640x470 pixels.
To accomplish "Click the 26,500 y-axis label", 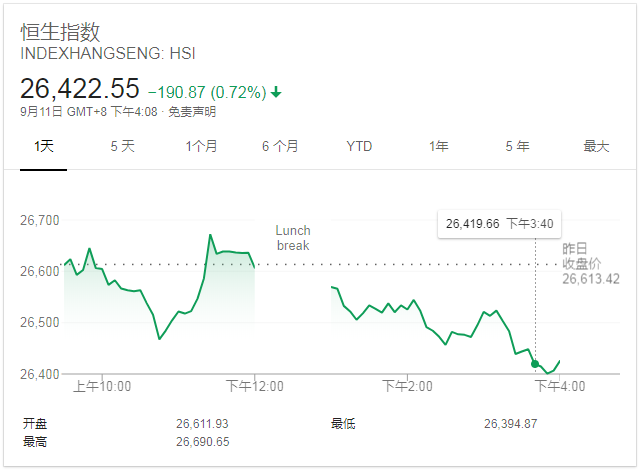I will click(x=40, y=322).
